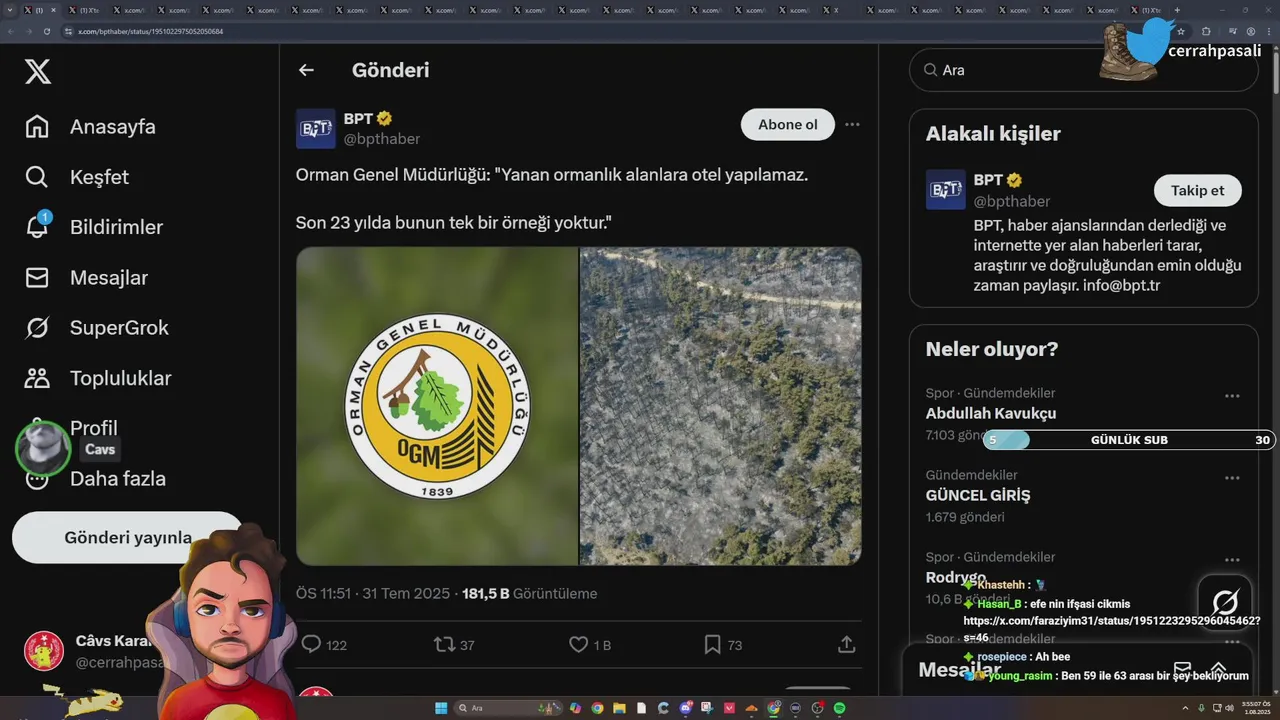Go back with the arrow next to Gönderi
The height and width of the screenshot is (720, 1280).
click(x=306, y=70)
